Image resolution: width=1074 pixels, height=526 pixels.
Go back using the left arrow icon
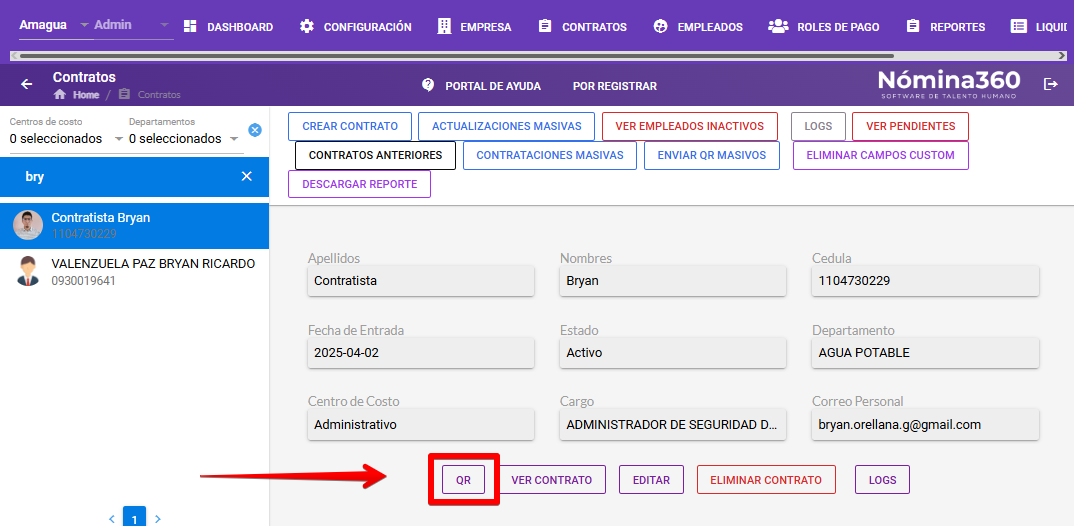[x=27, y=84]
